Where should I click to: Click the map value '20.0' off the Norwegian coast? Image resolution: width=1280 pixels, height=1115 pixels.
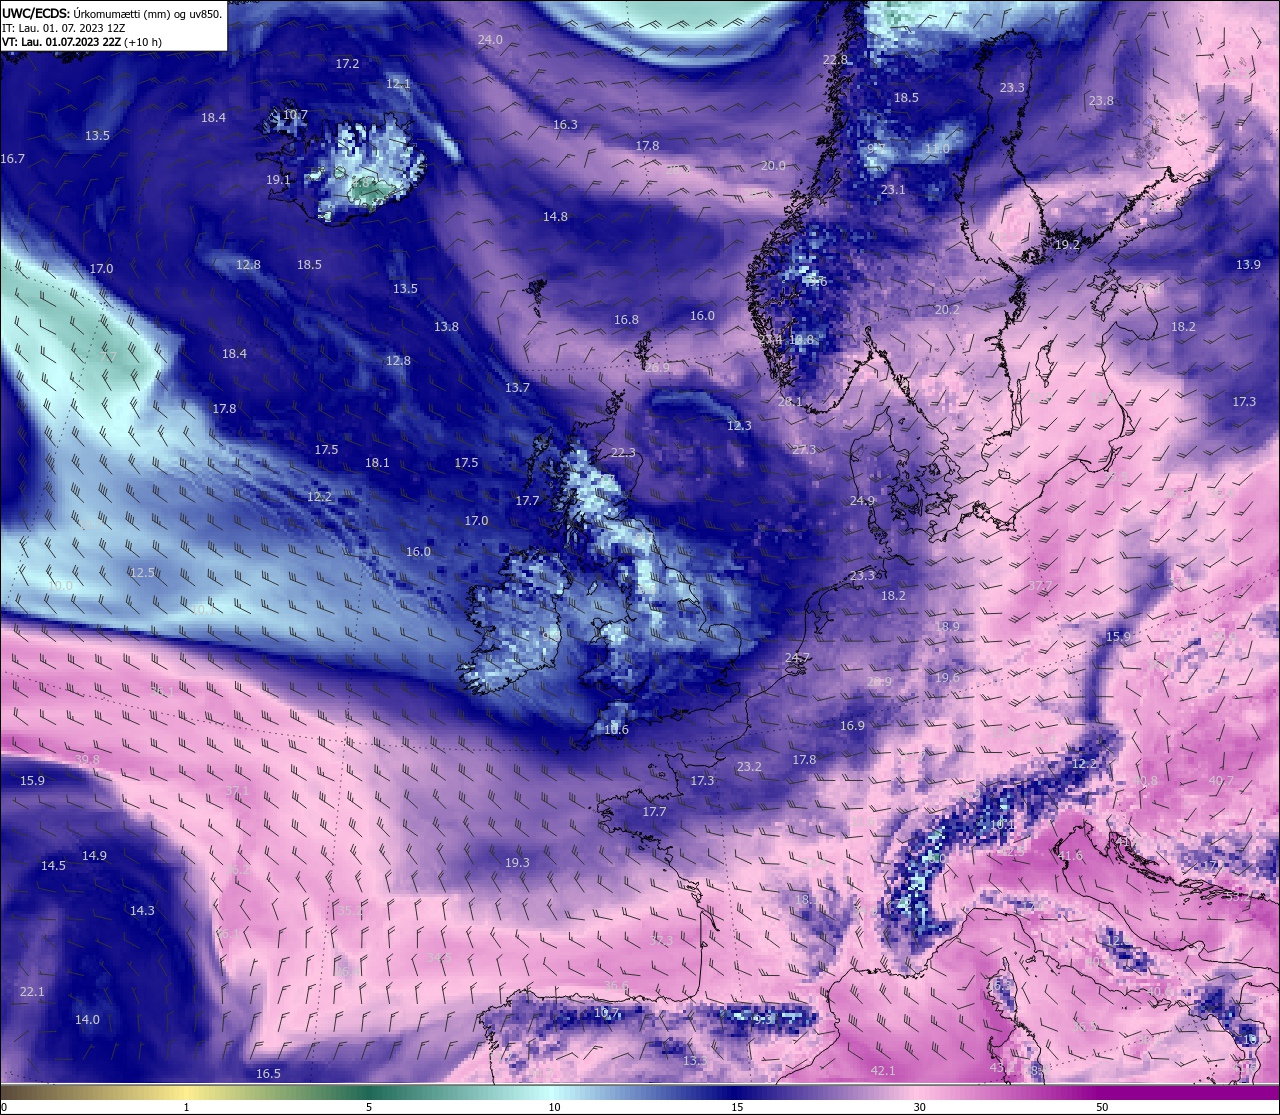pyautogui.click(x=773, y=166)
